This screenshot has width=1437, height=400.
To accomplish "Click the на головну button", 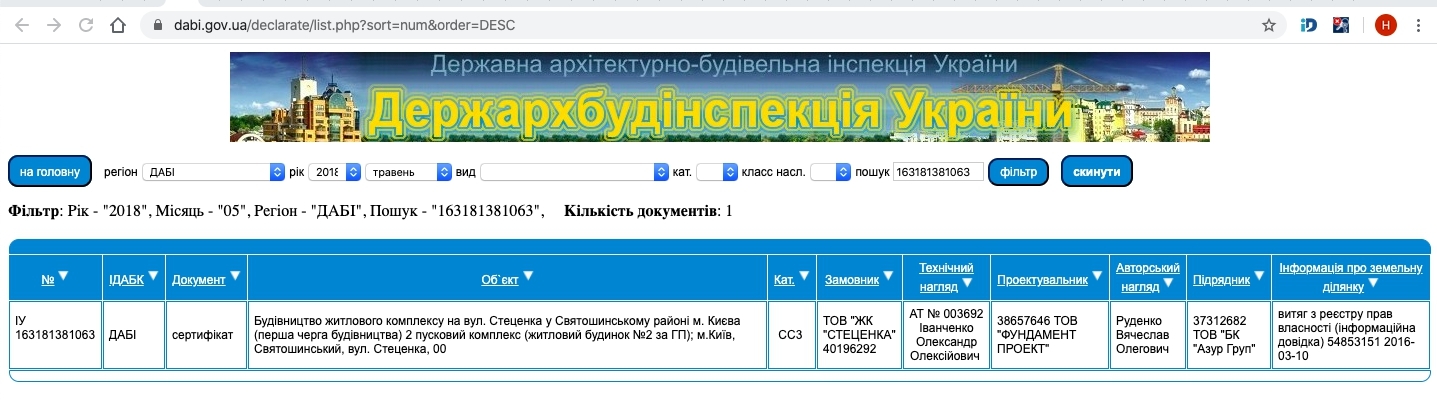I will 50,171.
